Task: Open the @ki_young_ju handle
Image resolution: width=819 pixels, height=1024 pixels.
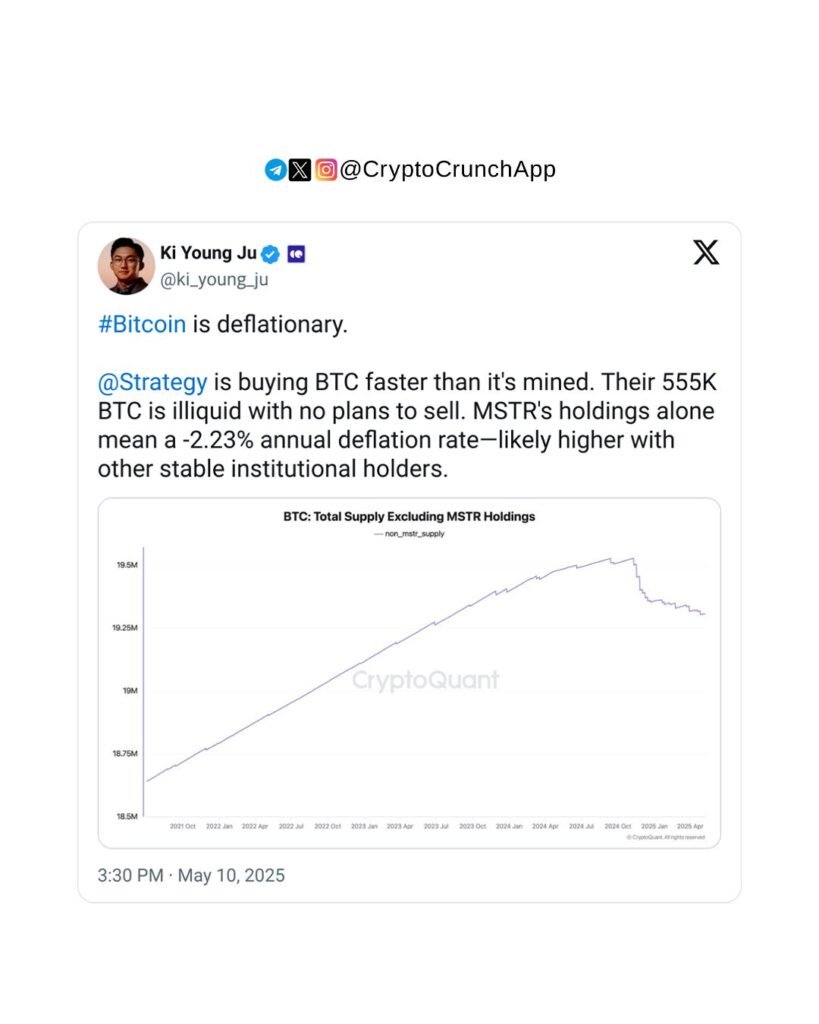Action: [214, 280]
